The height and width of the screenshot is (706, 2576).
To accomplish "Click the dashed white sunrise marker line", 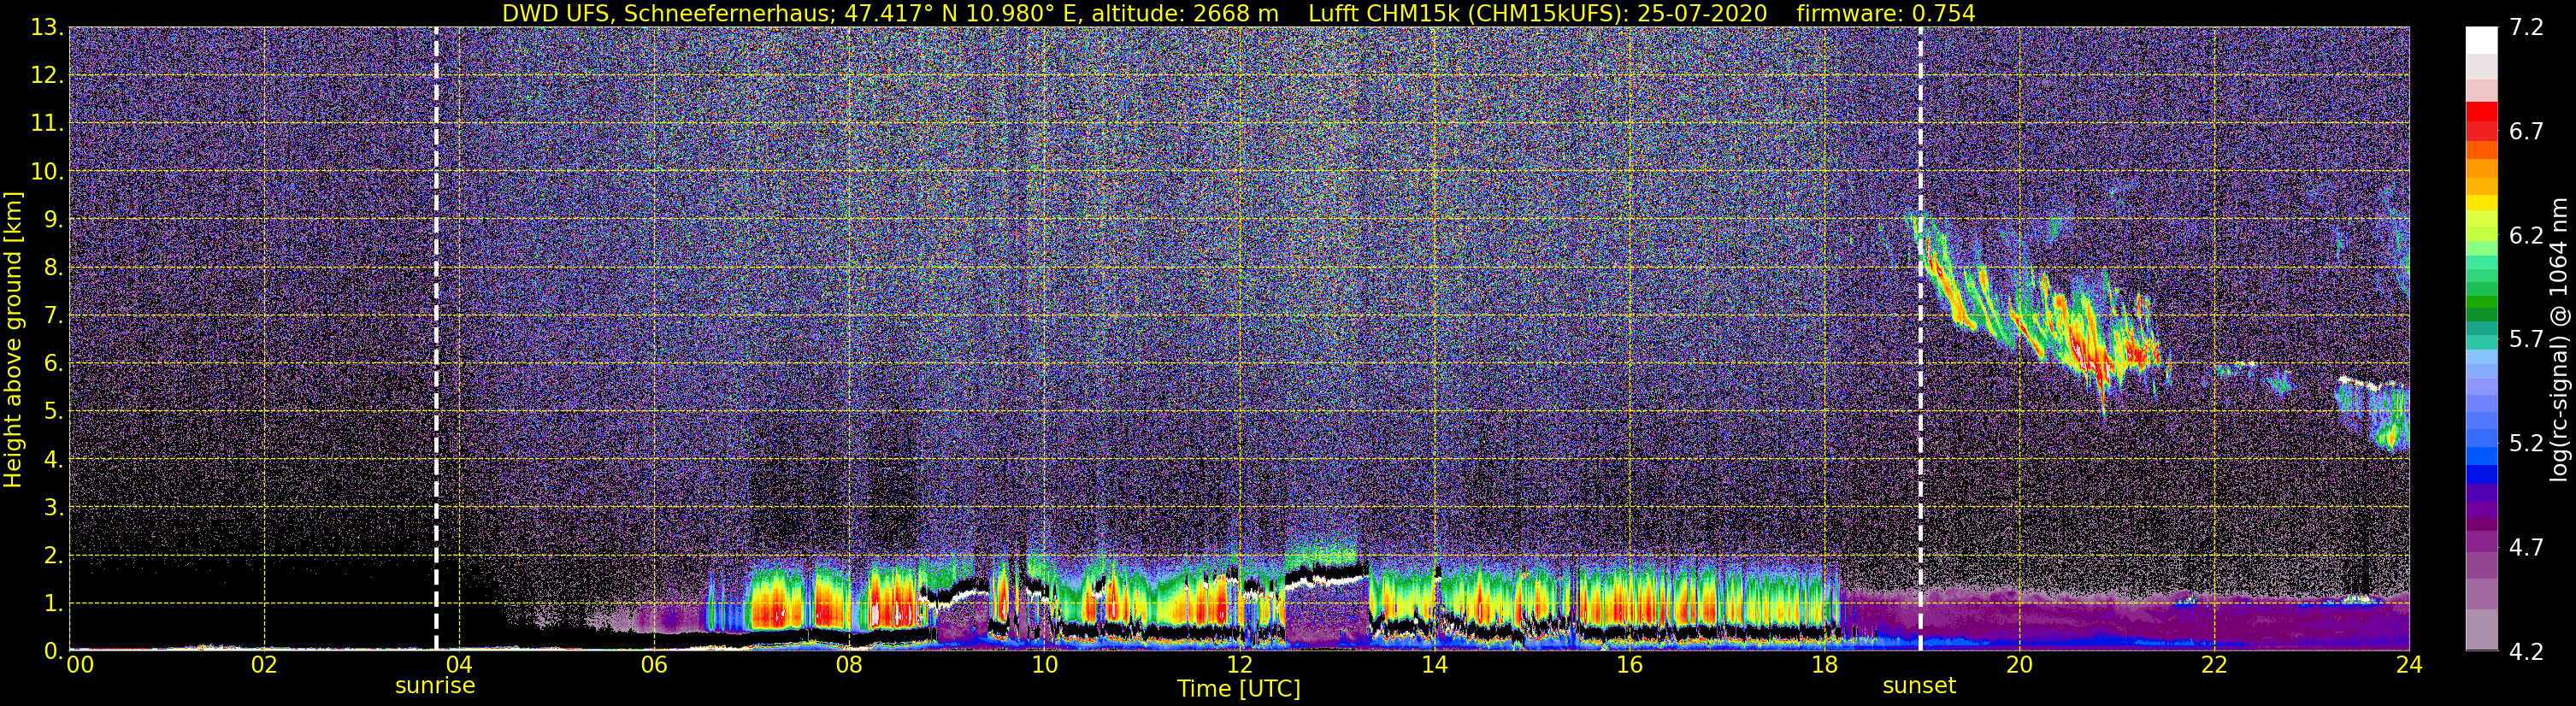I will point(436,338).
